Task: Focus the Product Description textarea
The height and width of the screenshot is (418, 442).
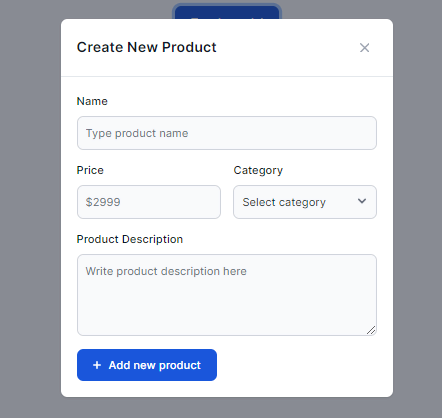Action: click(227, 295)
